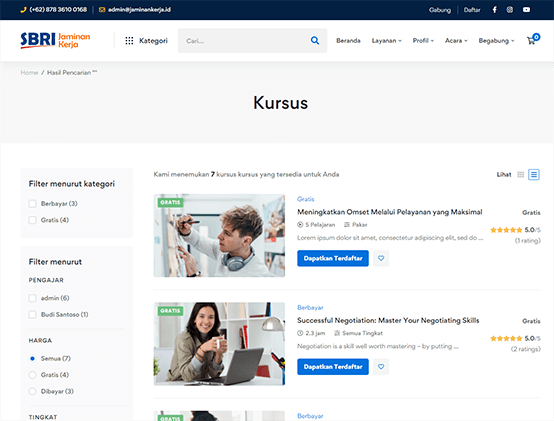
Task: Click the Daftar link in top bar
Action: pyautogui.click(x=472, y=10)
